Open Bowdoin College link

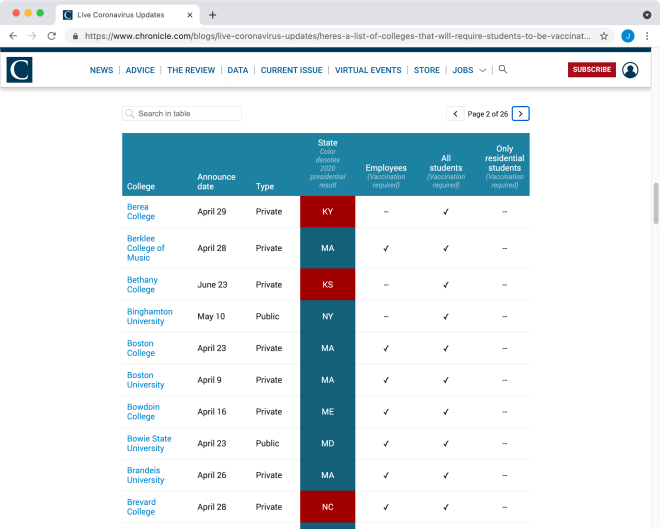click(x=144, y=412)
